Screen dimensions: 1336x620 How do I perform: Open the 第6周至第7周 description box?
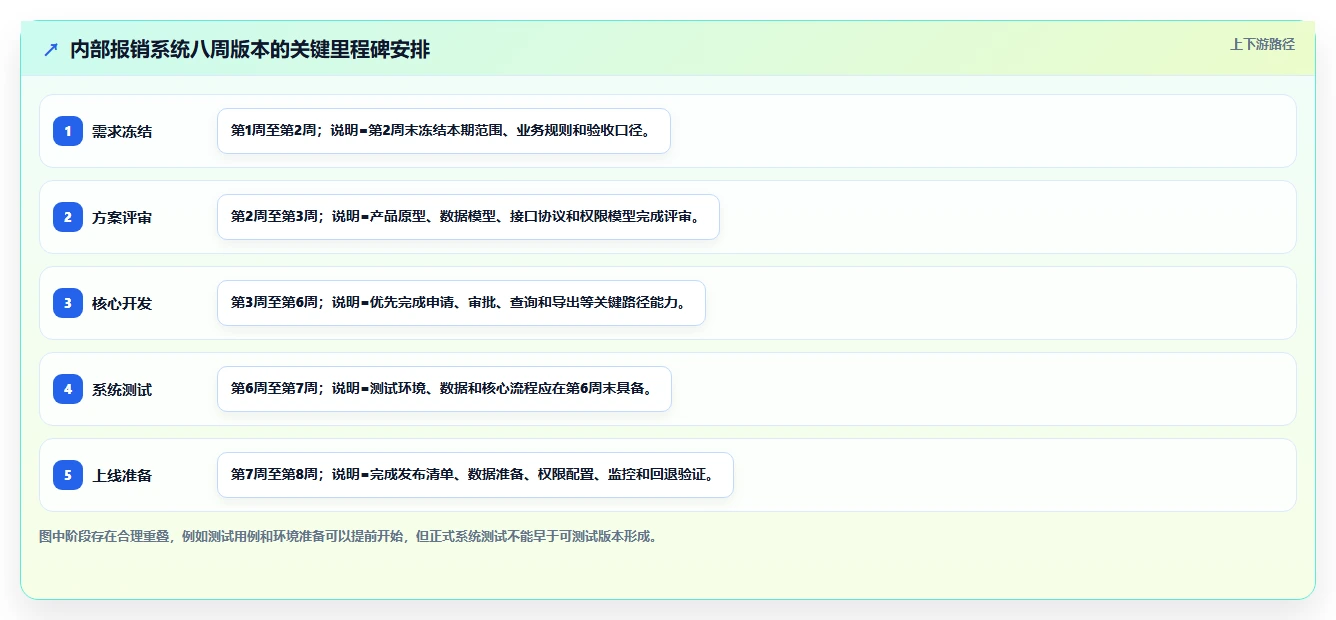click(x=444, y=389)
